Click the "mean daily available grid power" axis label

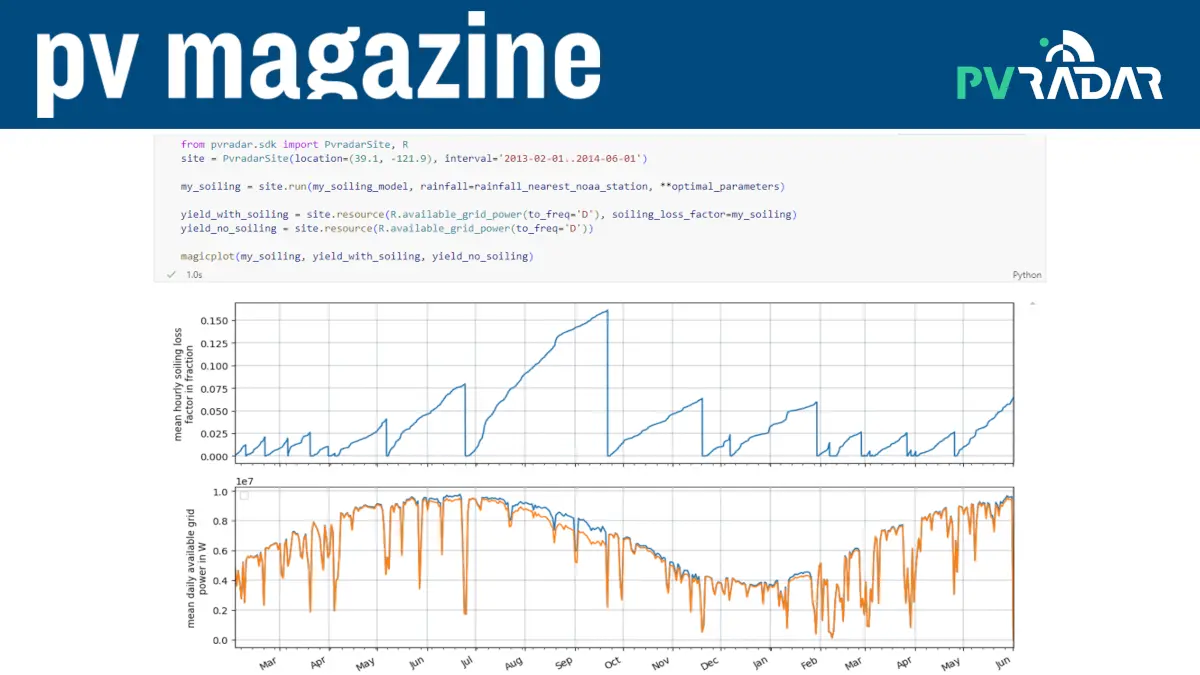pos(196,567)
